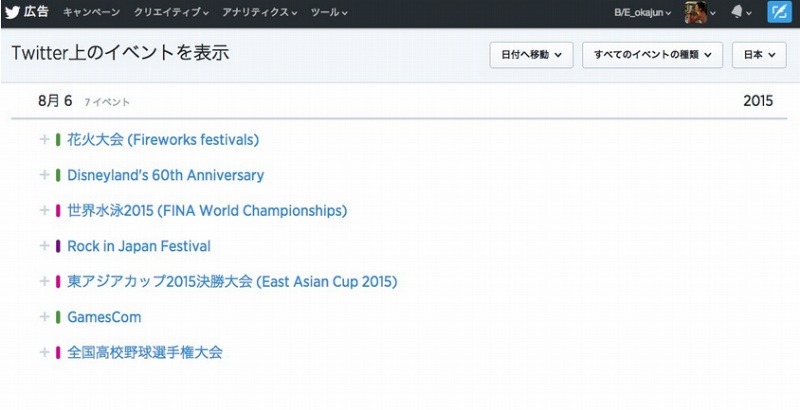Click magenta category marker beside 世界水泳2015
This screenshot has height=410, width=800.
click(58, 210)
